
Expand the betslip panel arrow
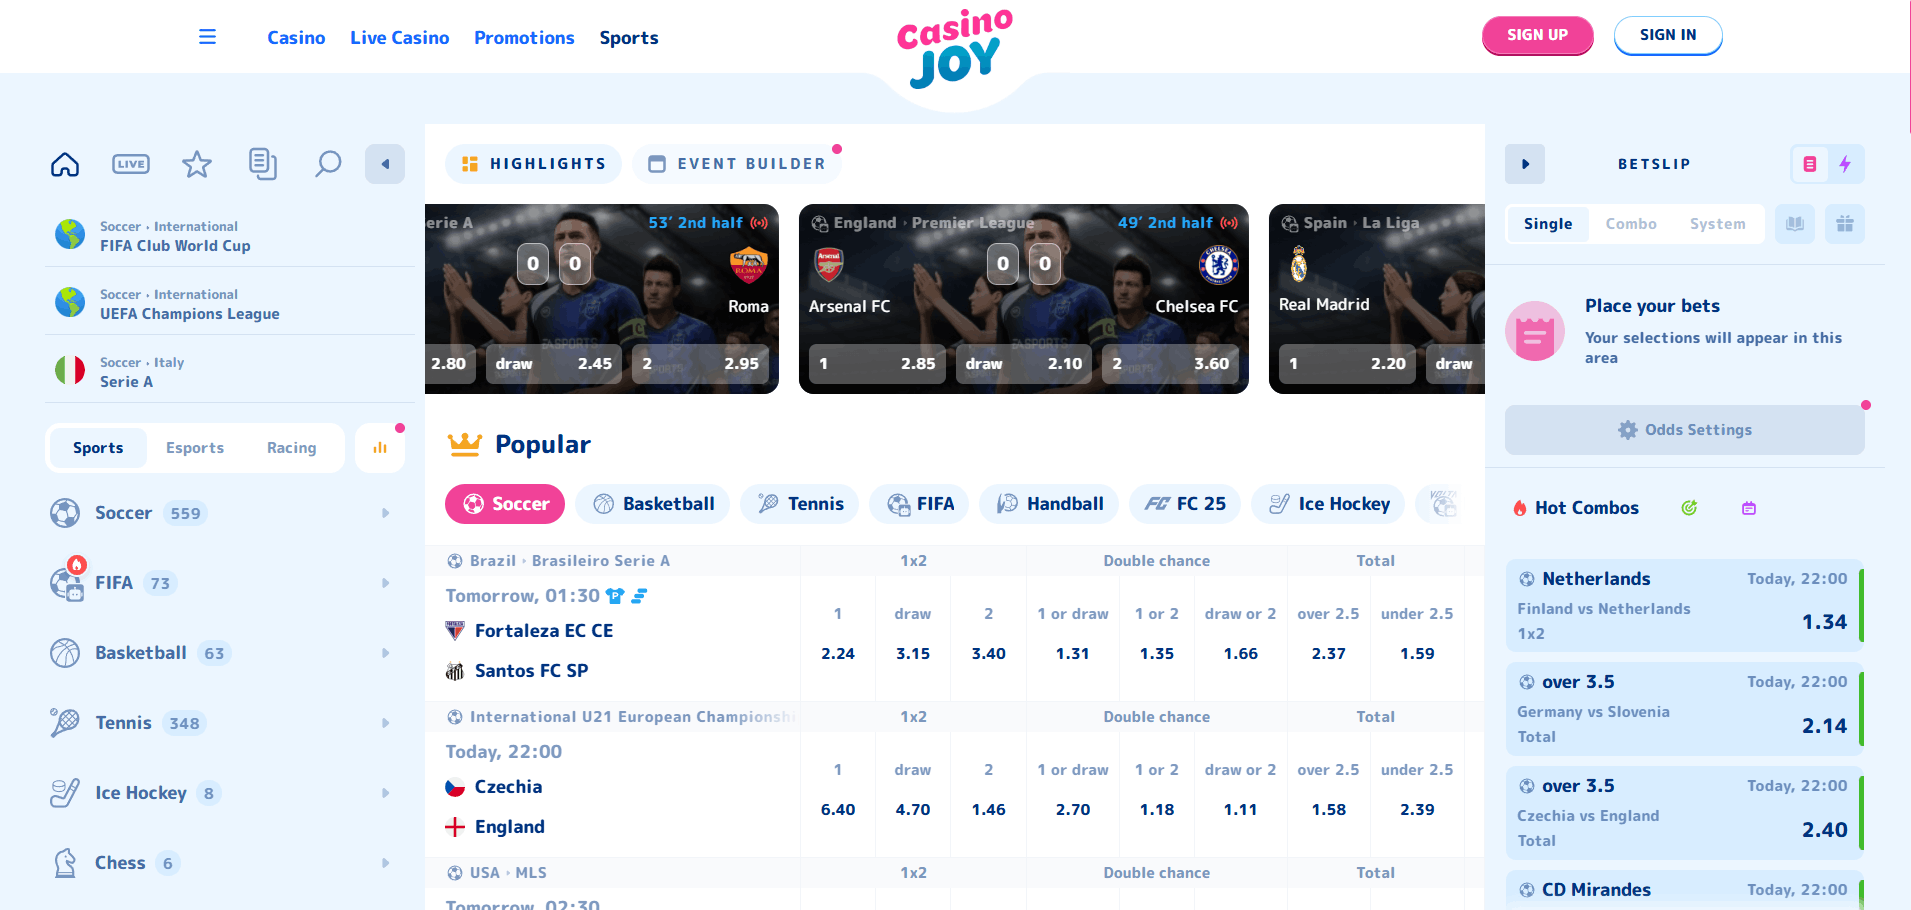tap(1525, 164)
